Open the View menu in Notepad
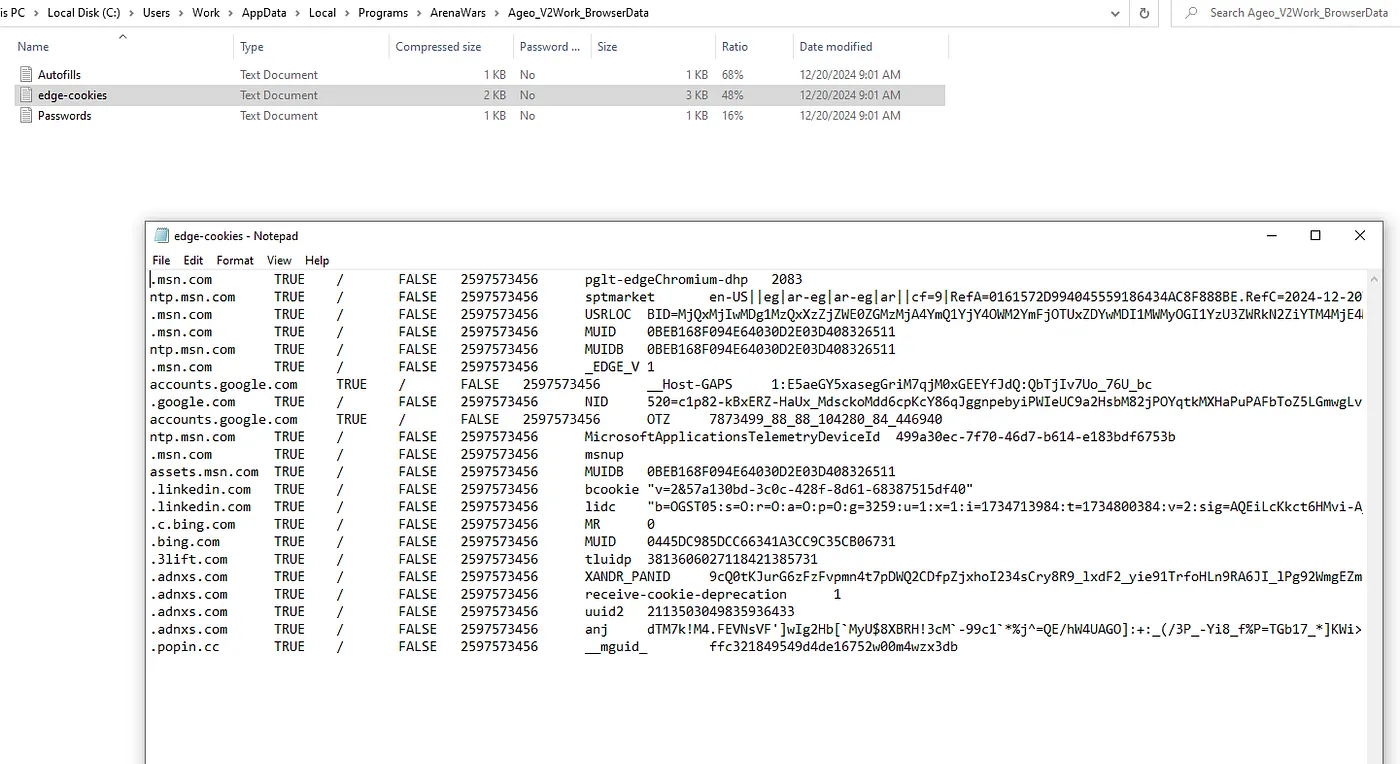This screenshot has width=1400, height=764. point(279,260)
